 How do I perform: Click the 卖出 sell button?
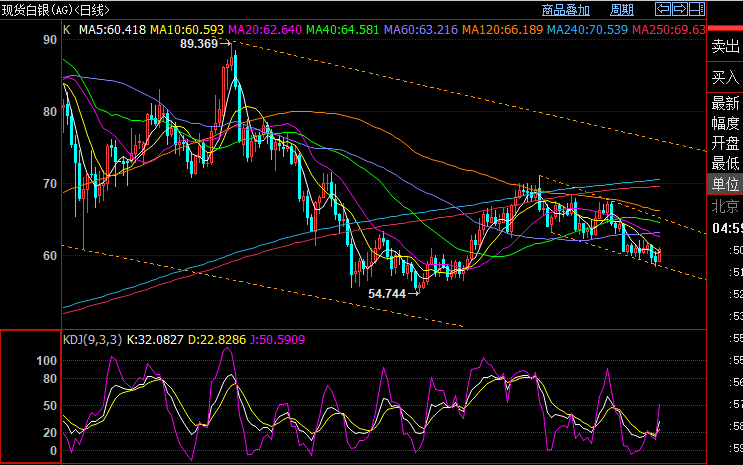point(725,46)
